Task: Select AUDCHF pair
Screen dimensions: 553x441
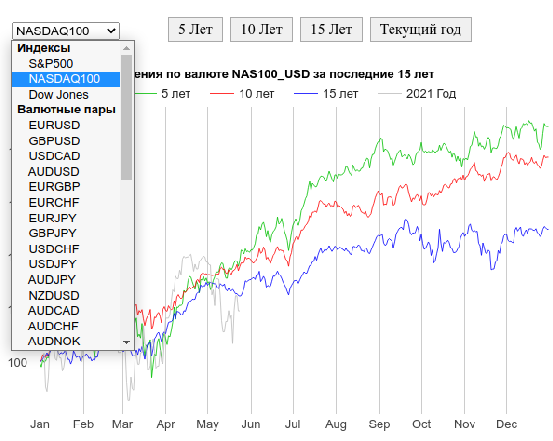Action: pyautogui.click(x=66, y=326)
